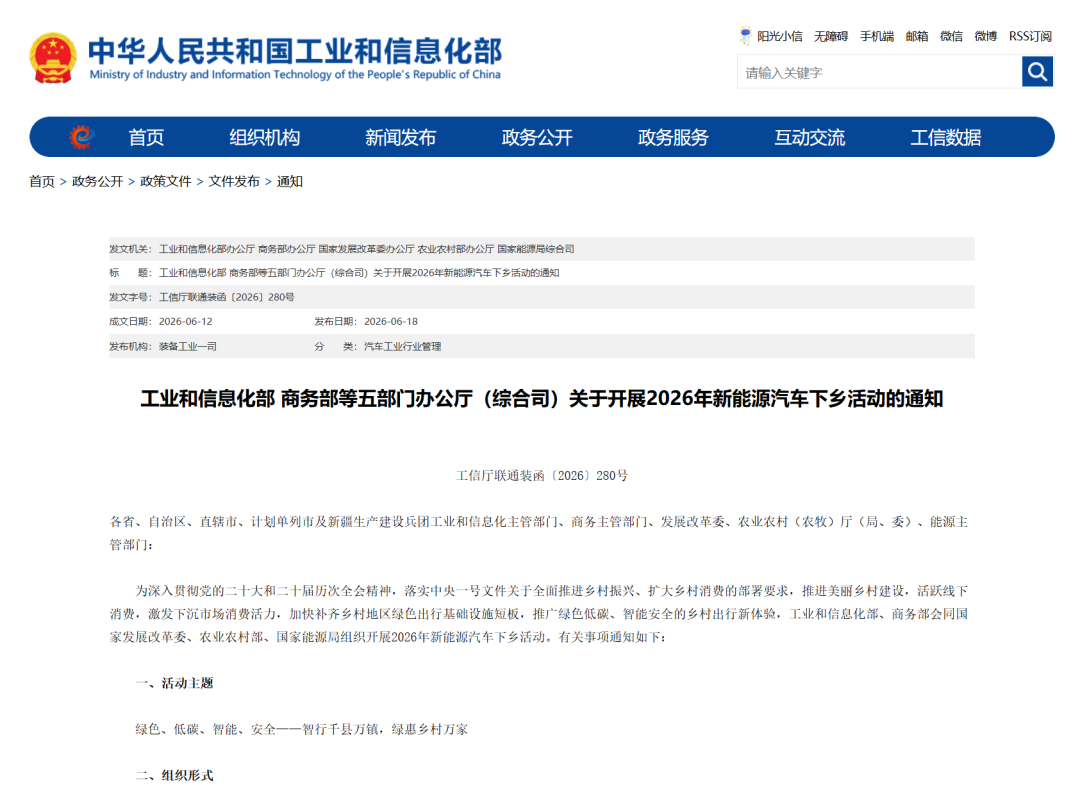This screenshot has height=808, width=1080.
Task: Click the 微信 link
Action: point(951,37)
